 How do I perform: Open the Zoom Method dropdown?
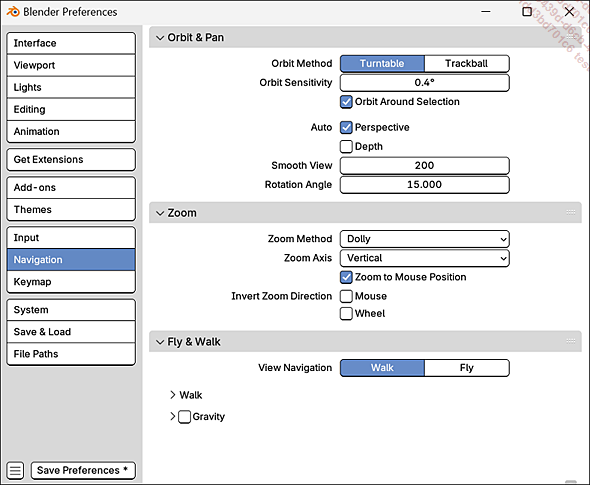tap(424, 239)
